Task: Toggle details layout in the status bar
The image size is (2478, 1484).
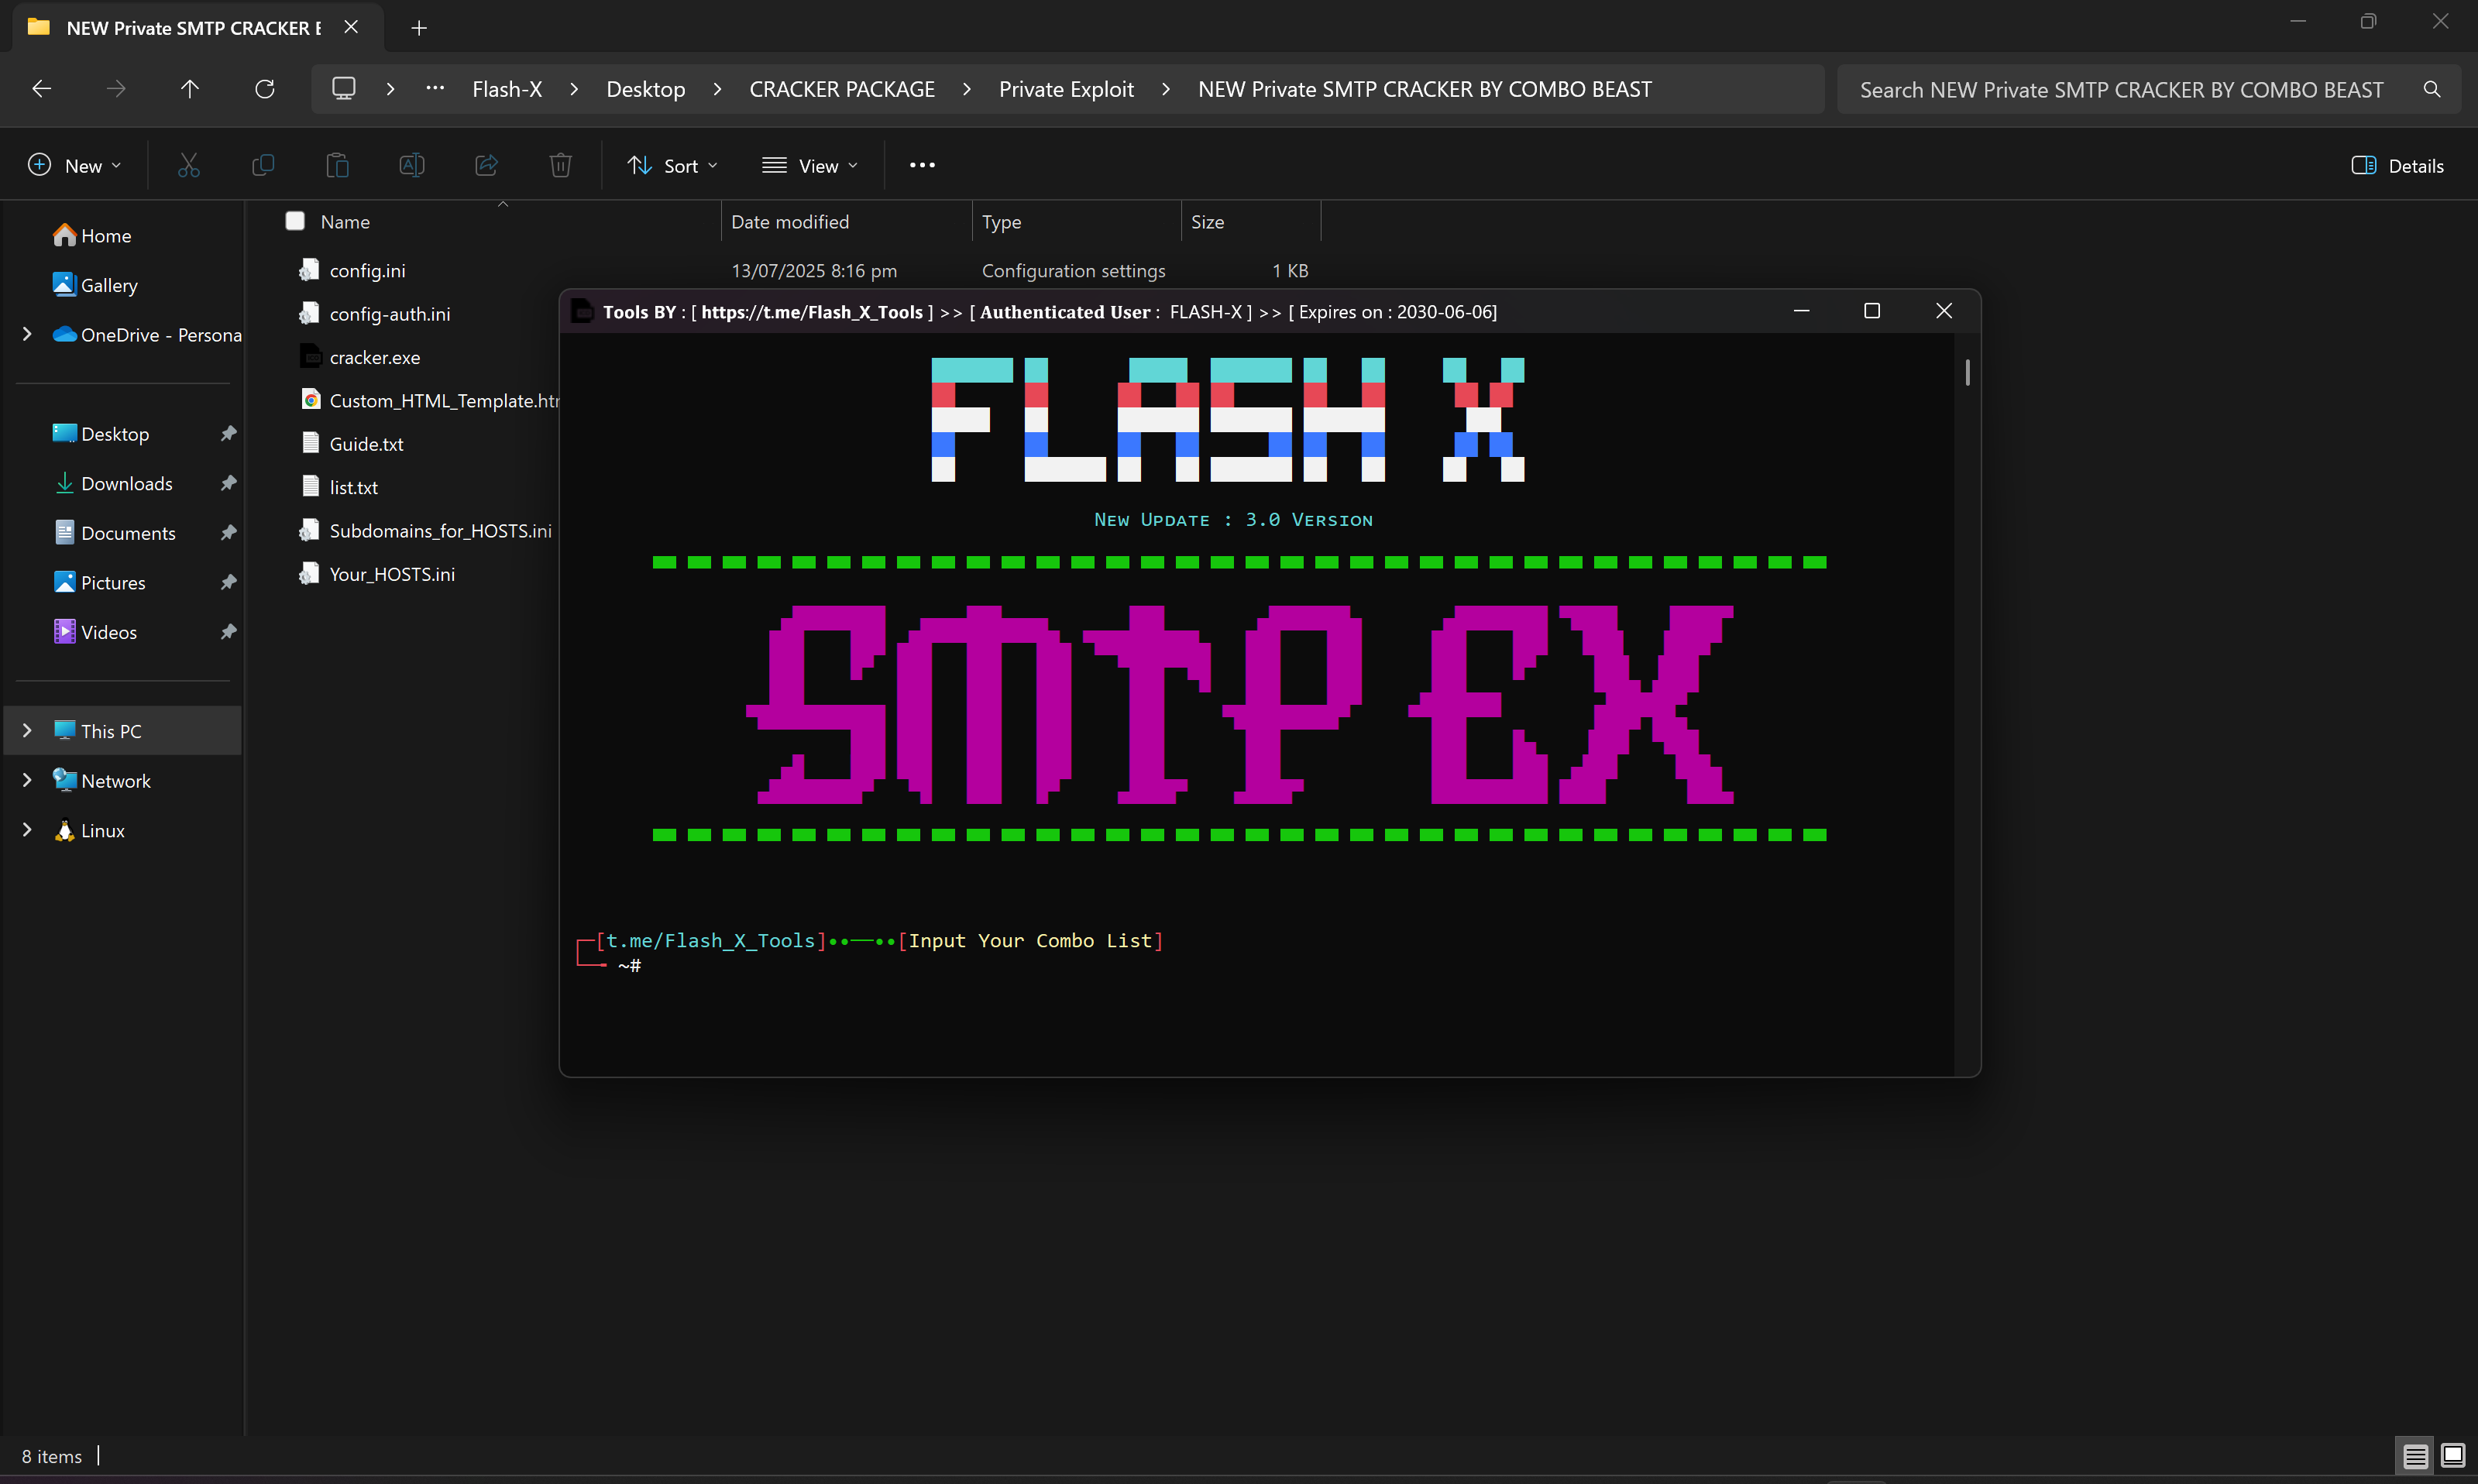Action: tap(2414, 1456)
